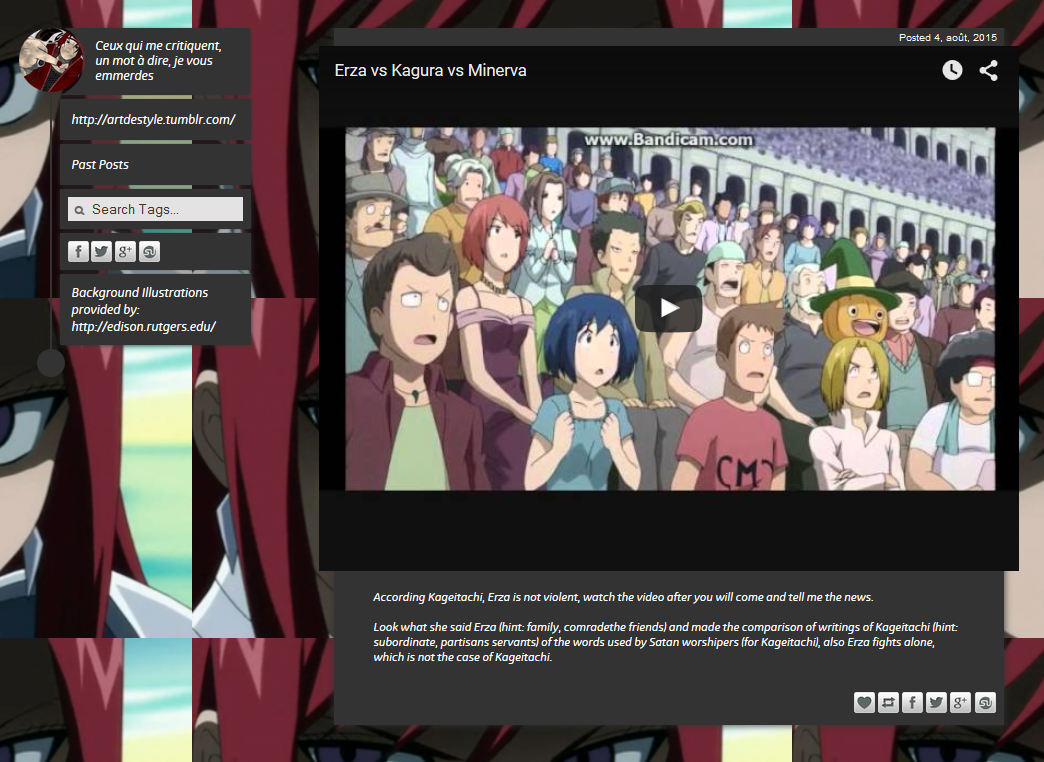
Task: Click the Search Tags input field
Action: click(x=160, y=209)
